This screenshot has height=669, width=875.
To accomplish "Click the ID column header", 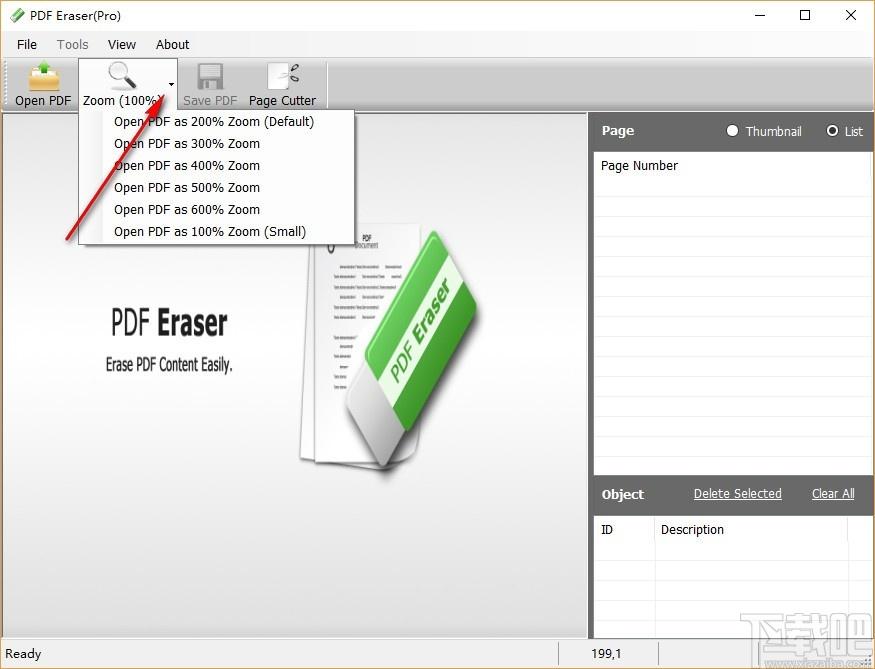I will tap(607, 530).
